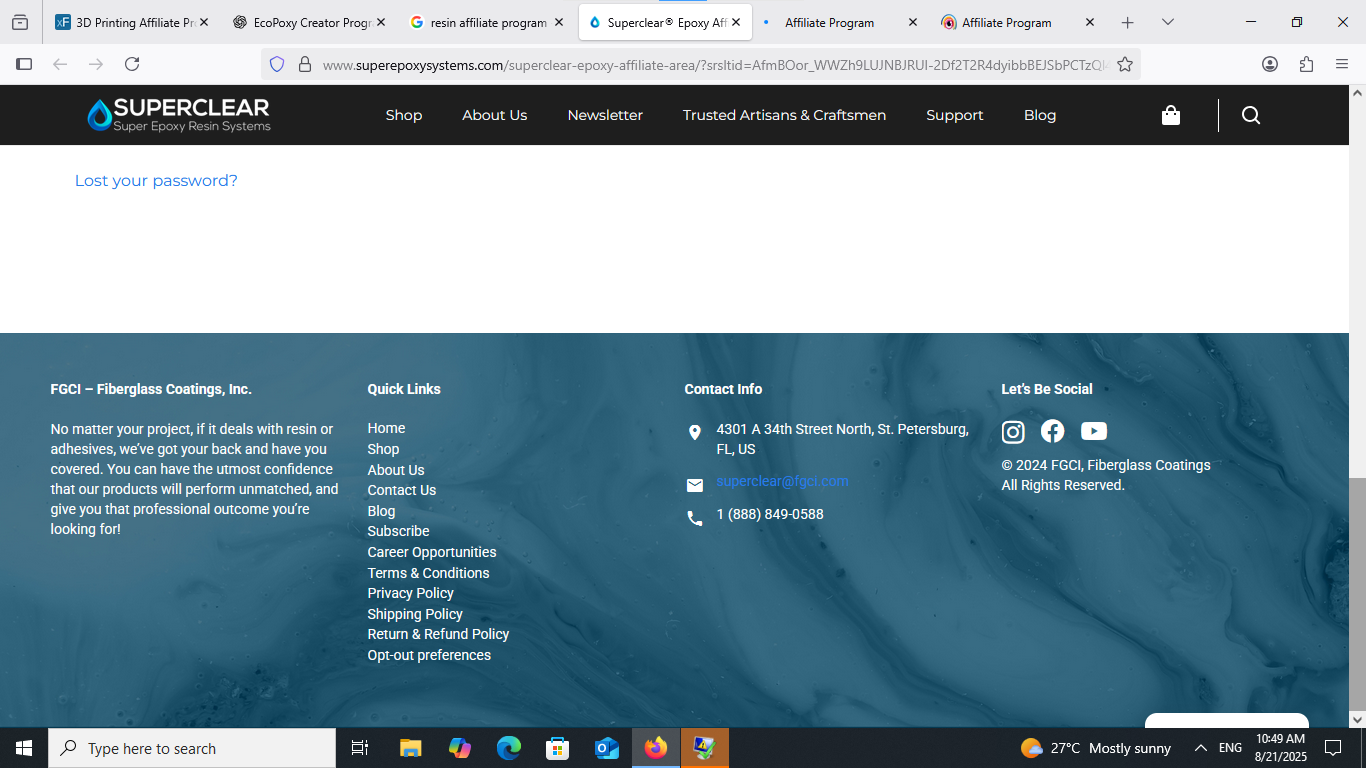The height and width of the screenshot is (768, 1366).
Task: Click the phone number 1 (888) 849-0588
Action: [x=770, y=514]
